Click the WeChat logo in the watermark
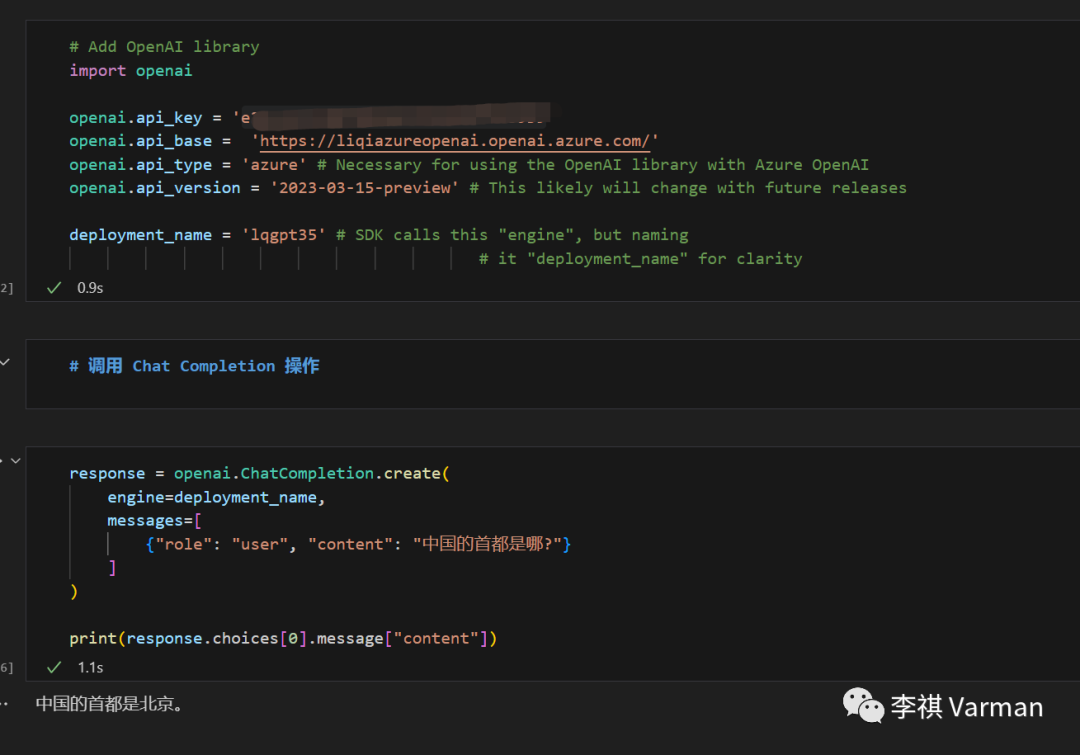Viewport: 1080px width, 755px height. 863,705
